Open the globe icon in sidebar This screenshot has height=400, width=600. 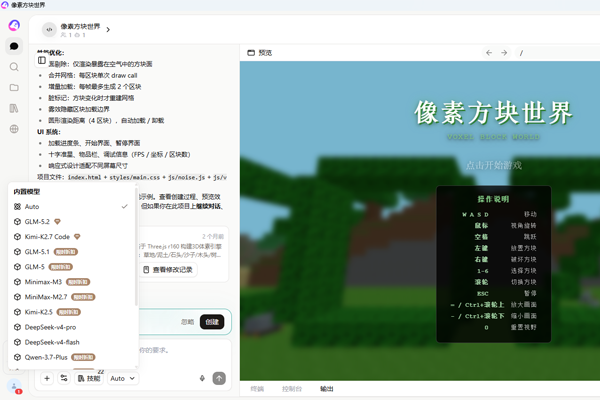(14, 129)
